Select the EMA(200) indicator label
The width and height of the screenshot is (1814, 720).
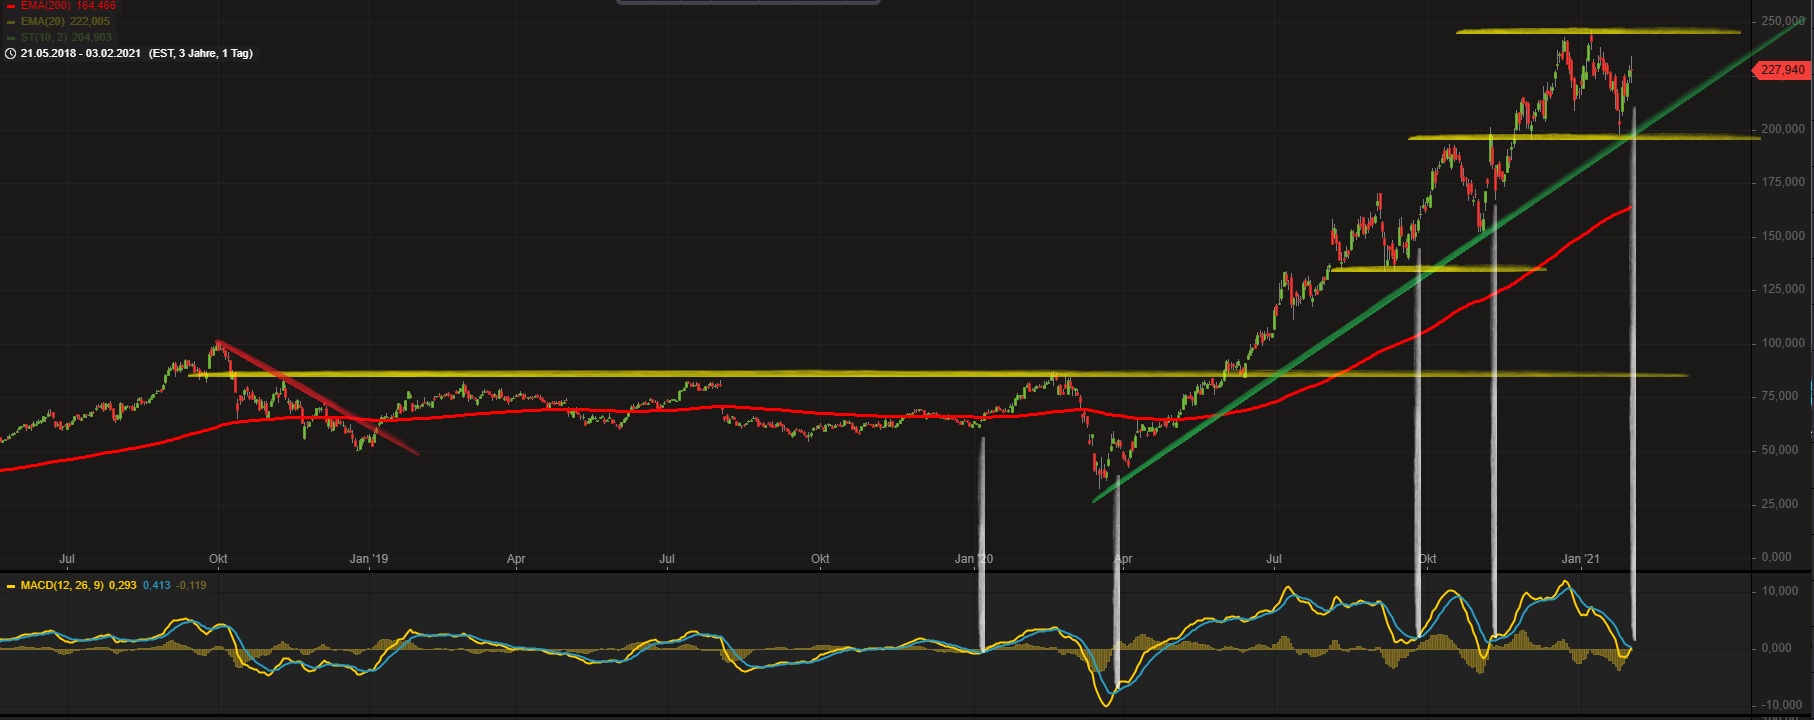[x=41, y=6]
